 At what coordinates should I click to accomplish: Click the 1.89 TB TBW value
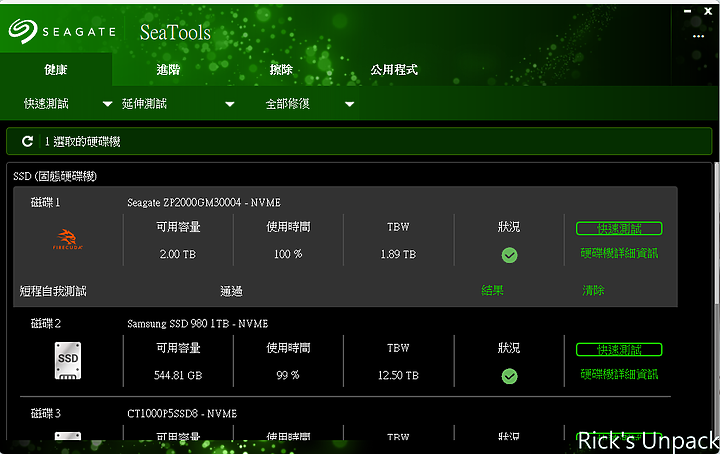tap(398, 254)
